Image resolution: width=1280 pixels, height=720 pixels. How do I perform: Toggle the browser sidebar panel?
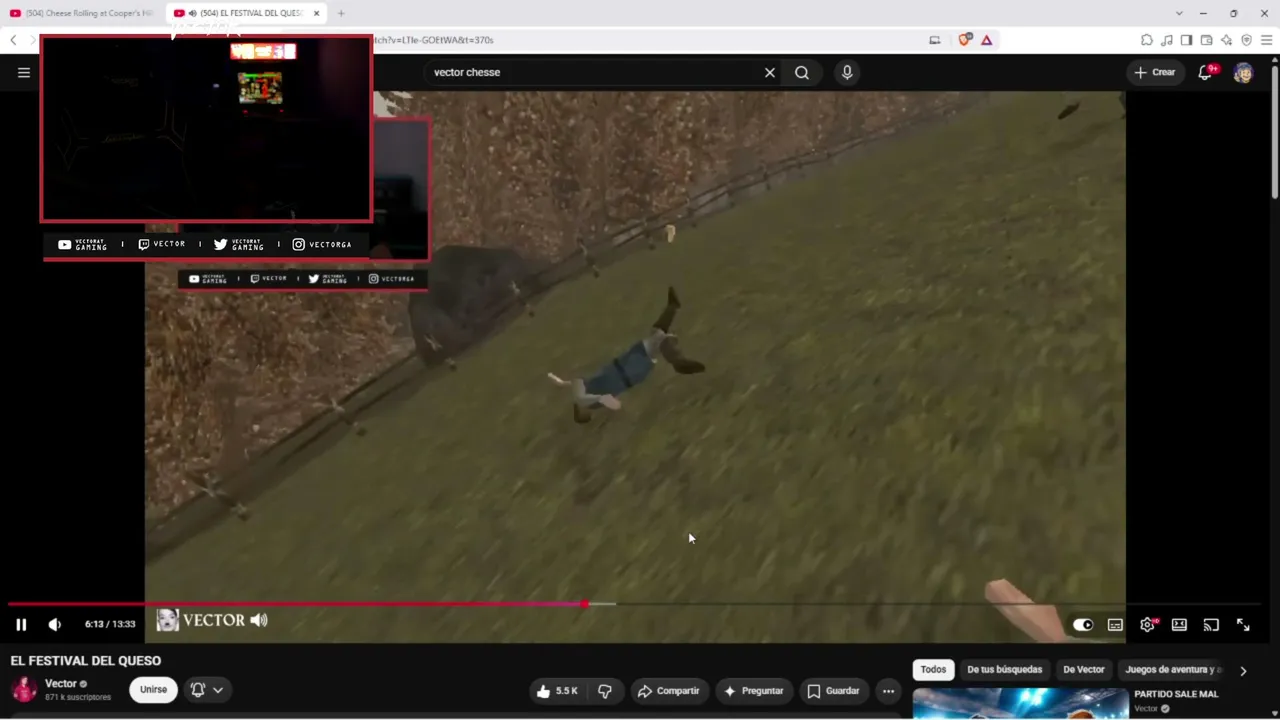(x=1186, y=40)
